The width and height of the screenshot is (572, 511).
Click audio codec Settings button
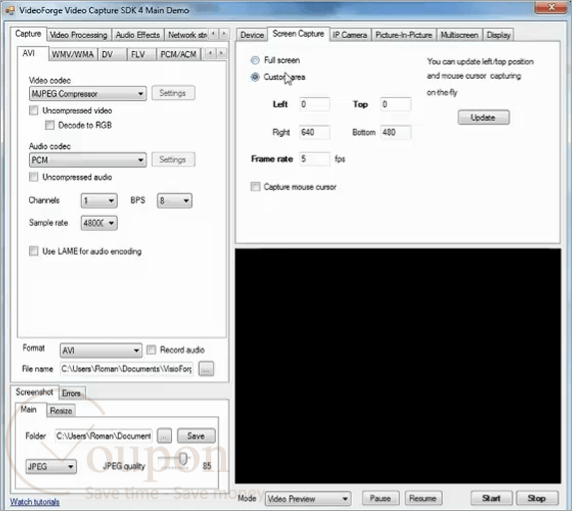[x=173, y=159]
